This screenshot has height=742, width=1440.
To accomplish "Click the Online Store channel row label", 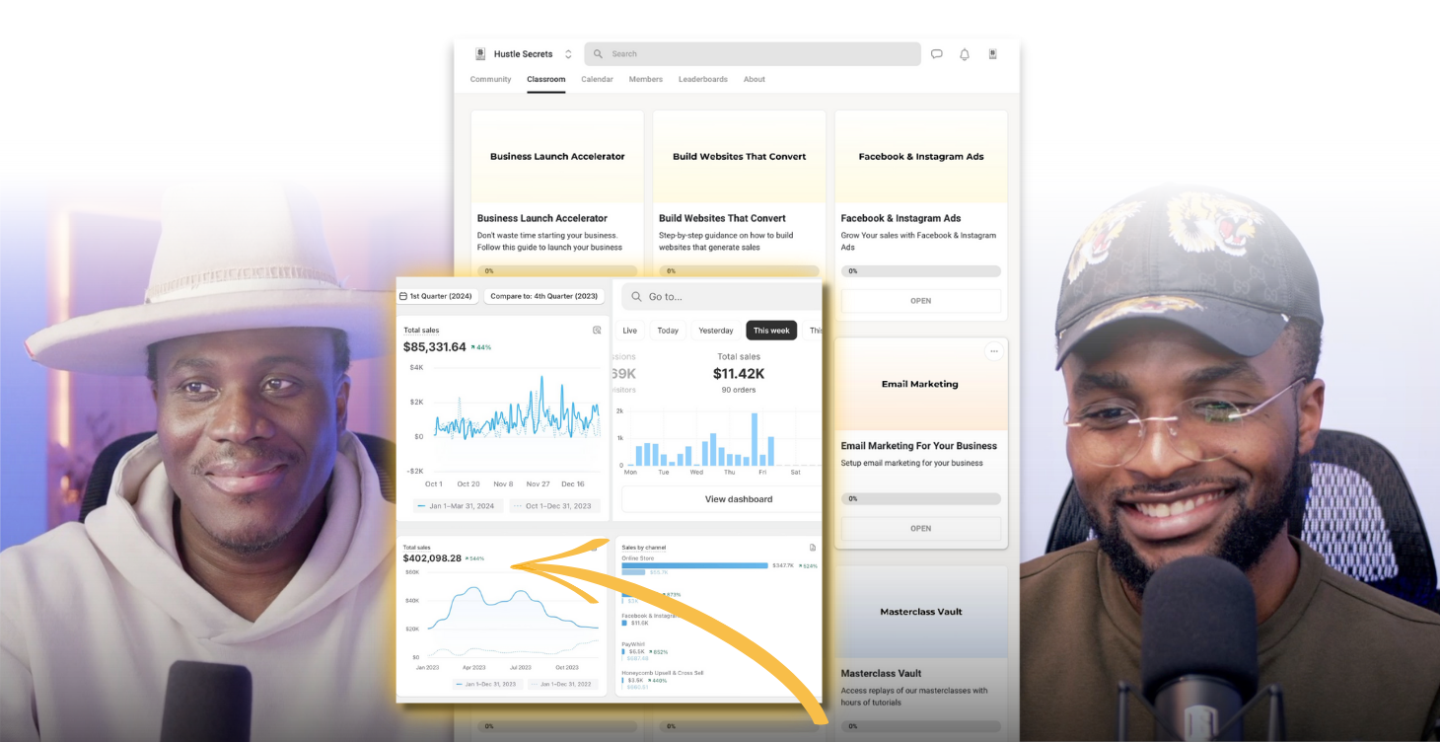I will 637,558.
